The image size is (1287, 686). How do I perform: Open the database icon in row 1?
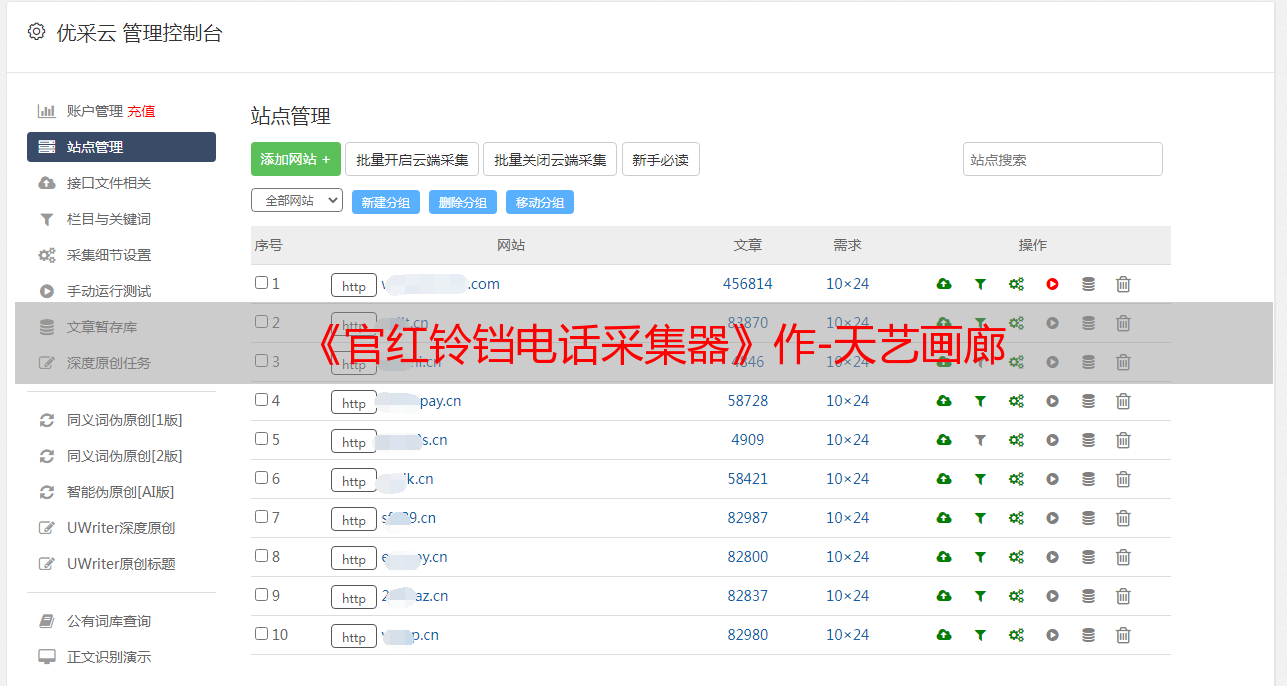[x=1088, y=284]
